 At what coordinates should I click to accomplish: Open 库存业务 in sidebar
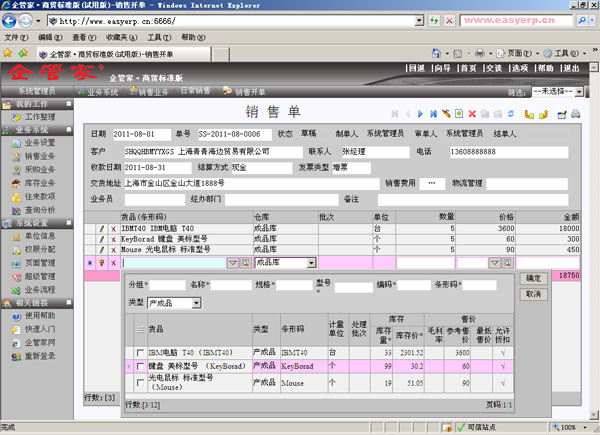(x=40, y=183)
